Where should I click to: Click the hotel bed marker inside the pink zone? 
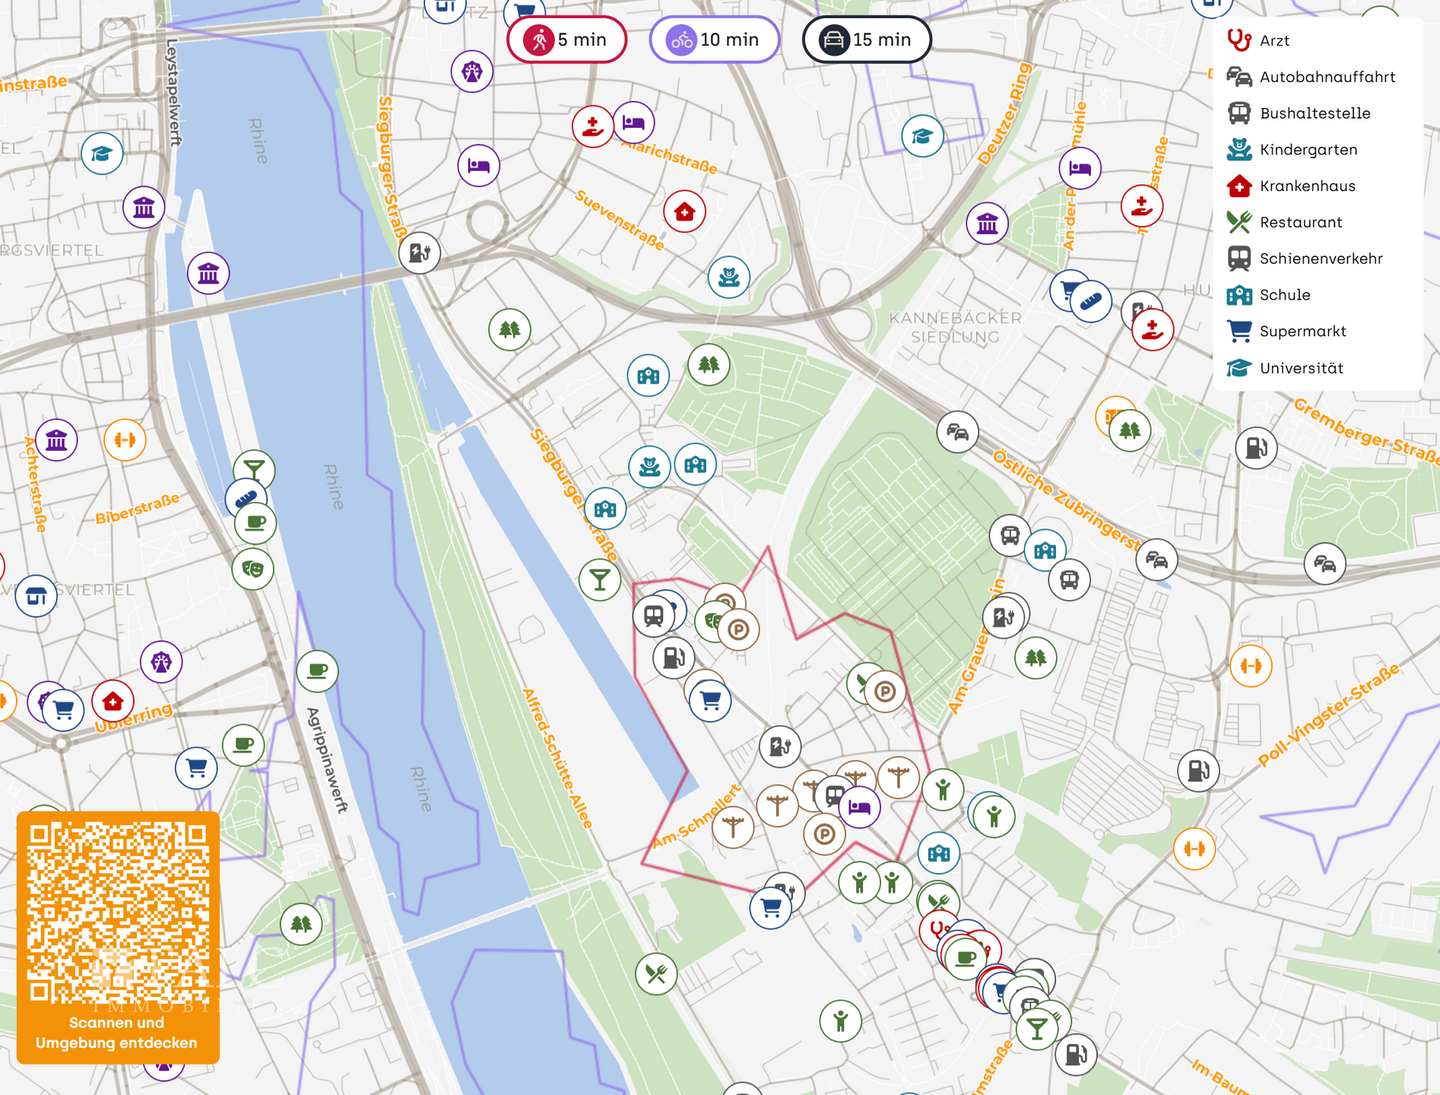tap(859, 807)
